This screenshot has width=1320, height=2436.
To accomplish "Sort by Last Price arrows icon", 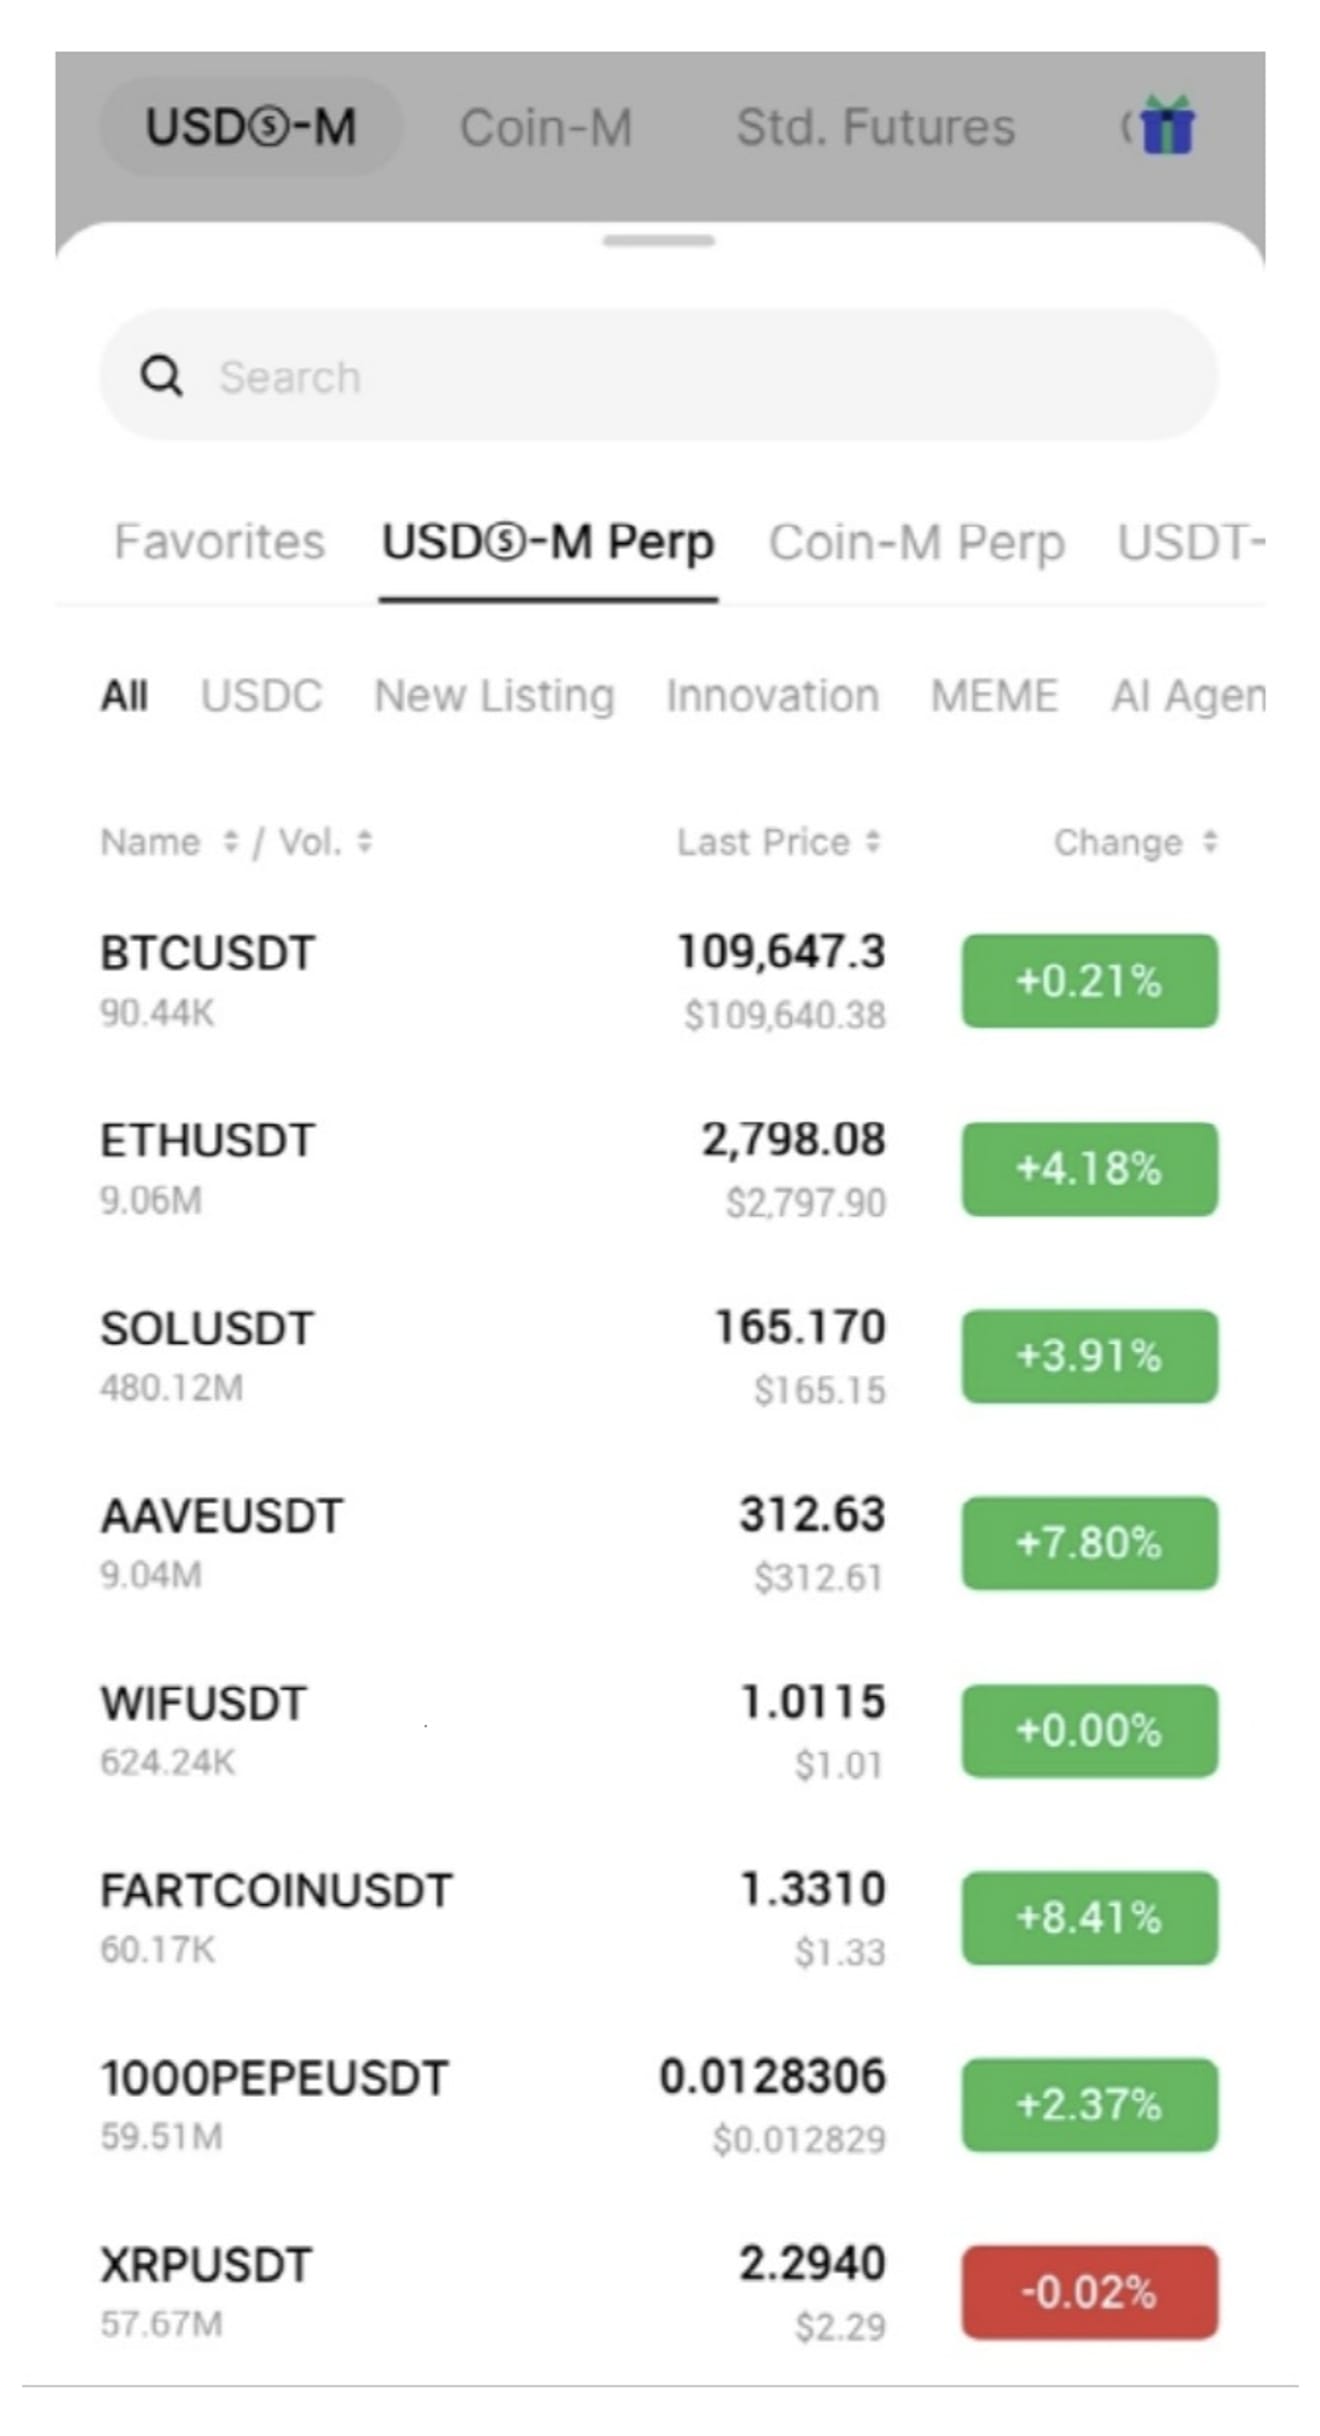I will [873, 841].
